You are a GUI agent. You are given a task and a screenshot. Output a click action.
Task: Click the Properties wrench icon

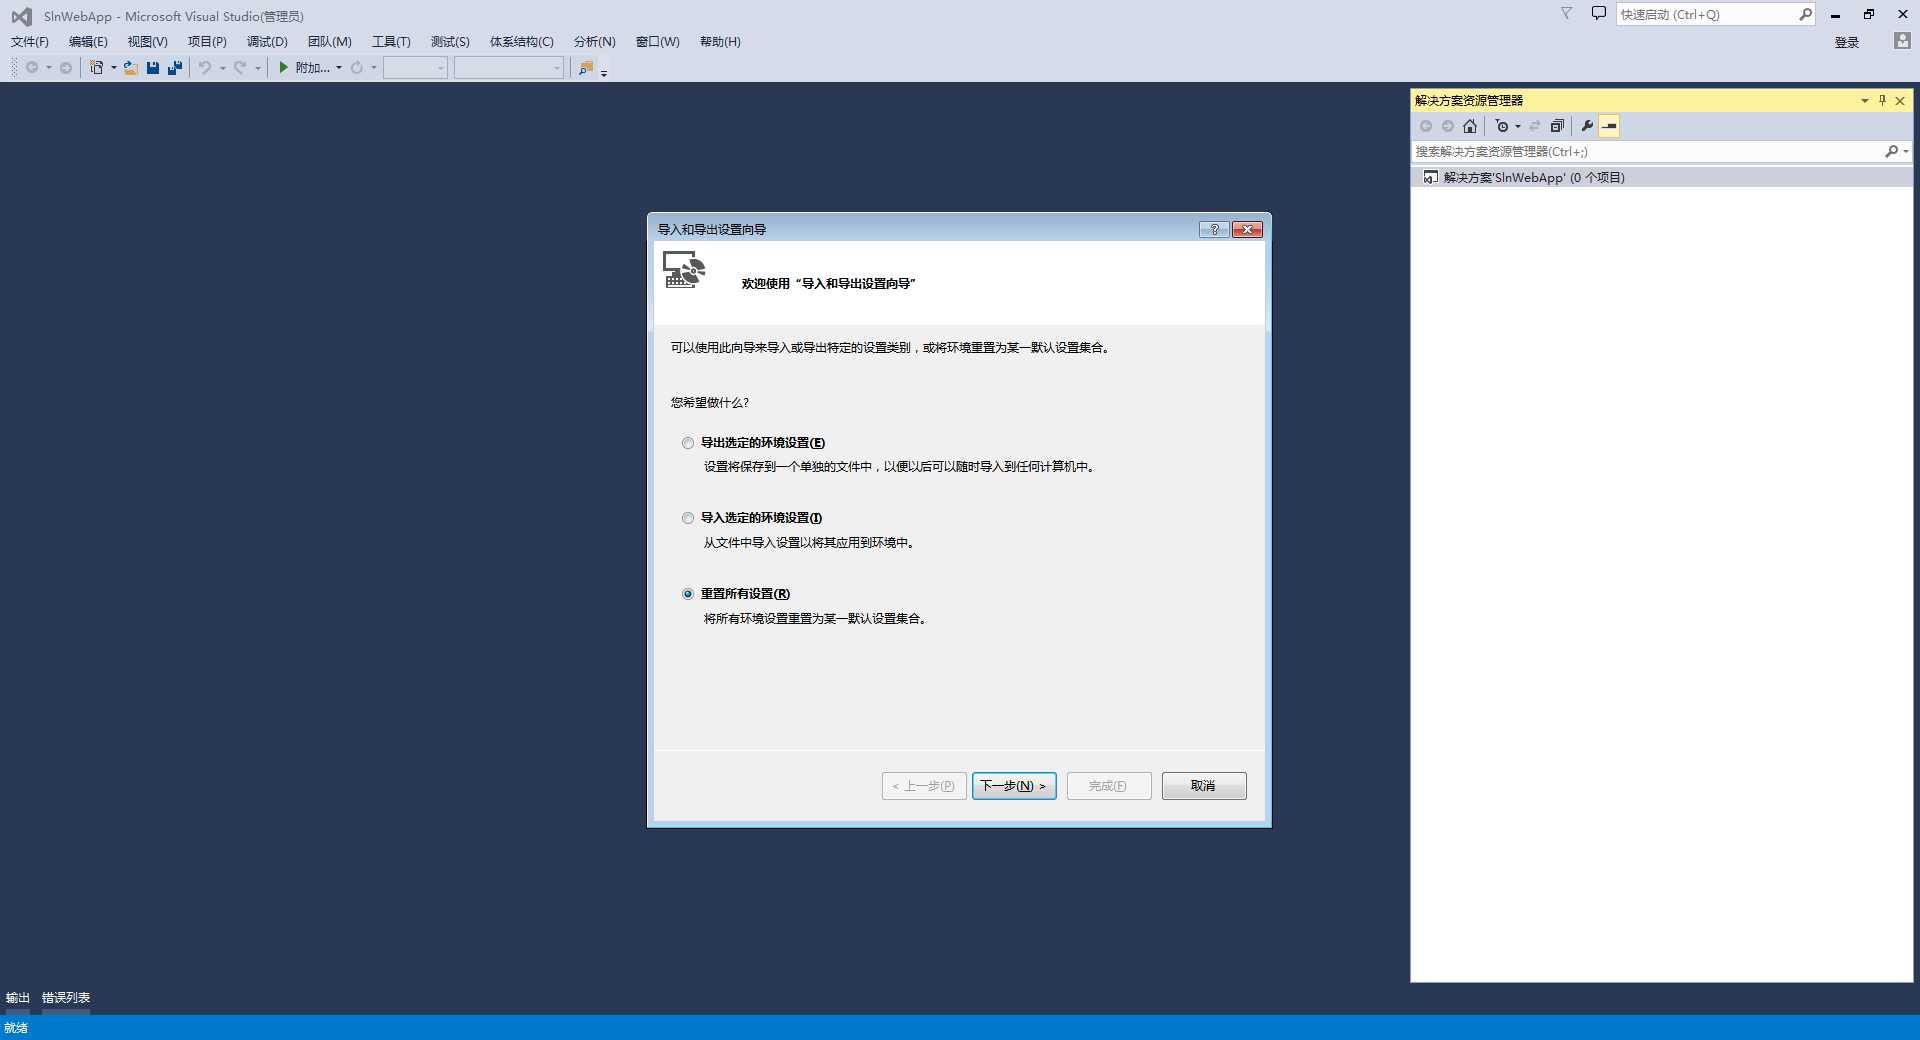tap(1587, 126)
